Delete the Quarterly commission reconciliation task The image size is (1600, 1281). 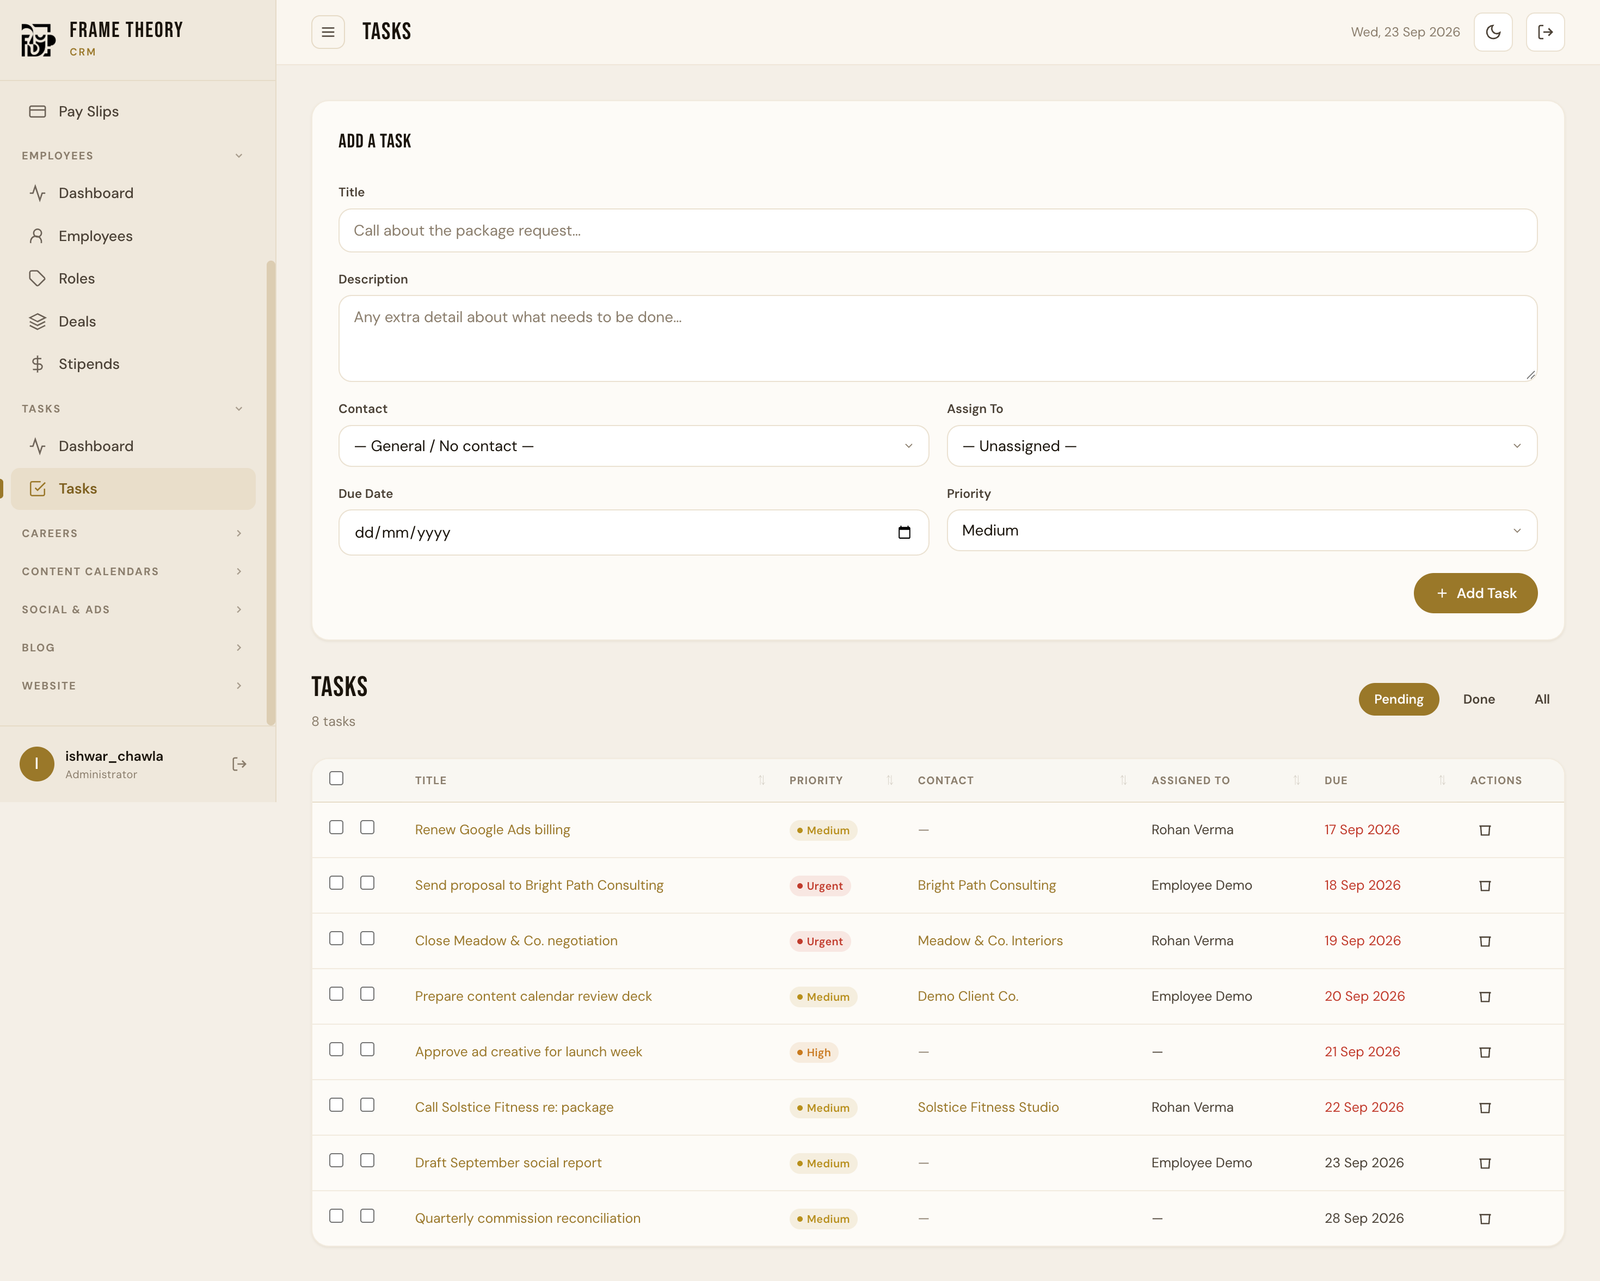(1485, 1219)
